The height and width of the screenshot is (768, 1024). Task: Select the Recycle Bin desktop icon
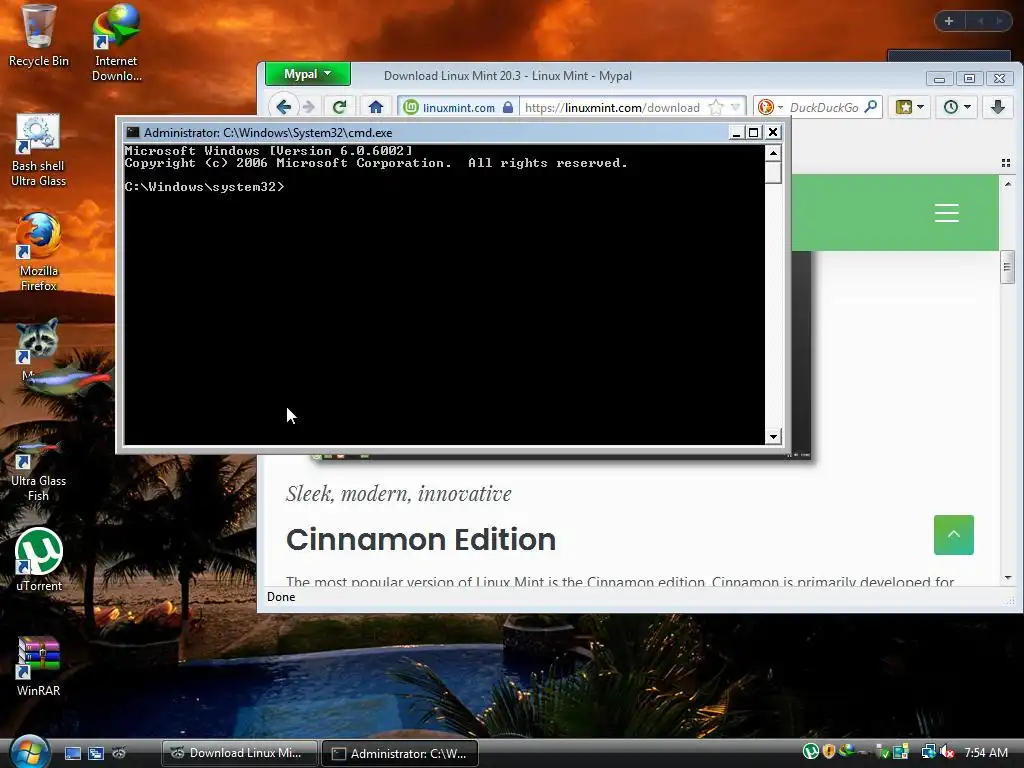[38, 35]
